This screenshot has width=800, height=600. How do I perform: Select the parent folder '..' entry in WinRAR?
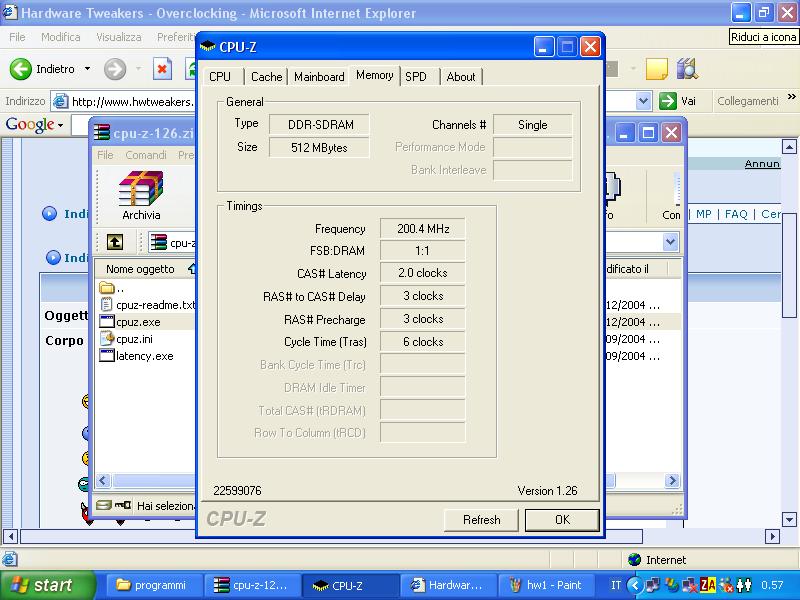coord(112,288)
